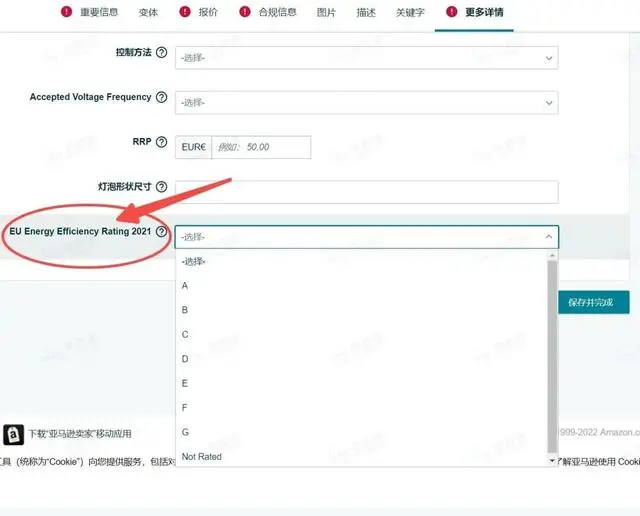This screenshot has height=516, width=640.
Task: Click the red alert icon beside 报价
Action: [x=185, y=12]
